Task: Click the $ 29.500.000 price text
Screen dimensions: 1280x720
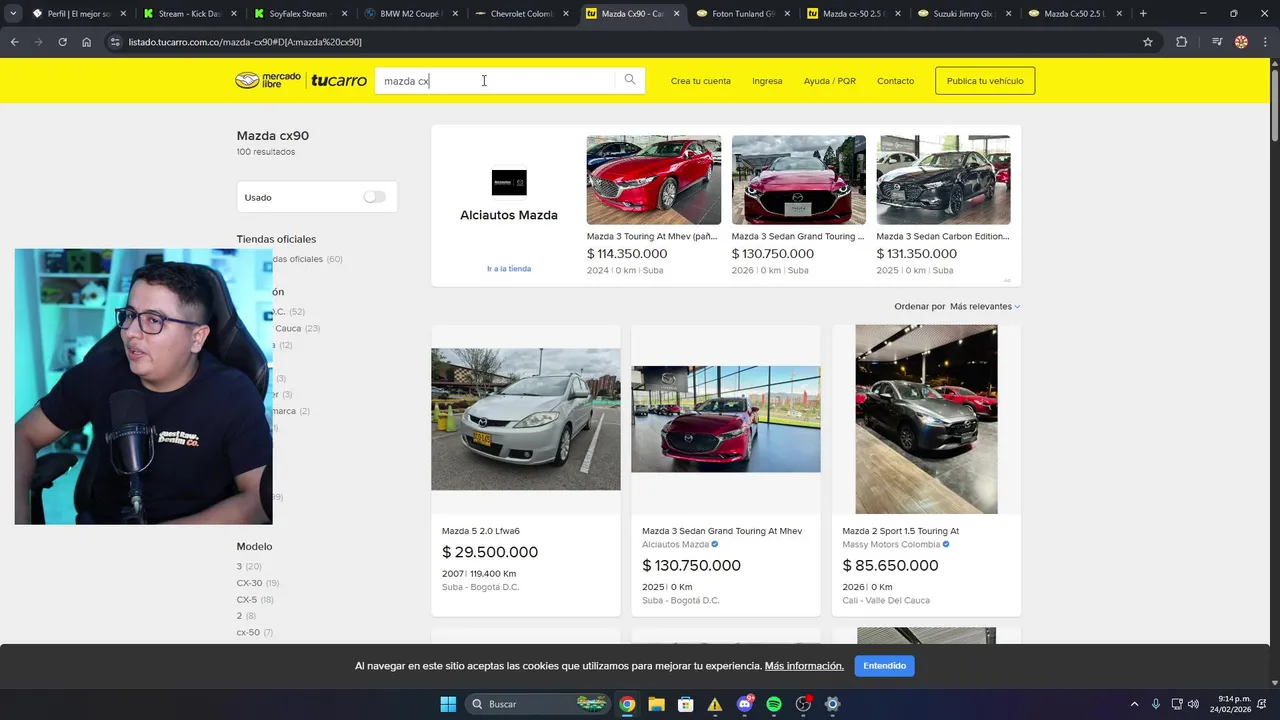Action: click(490, 552)
